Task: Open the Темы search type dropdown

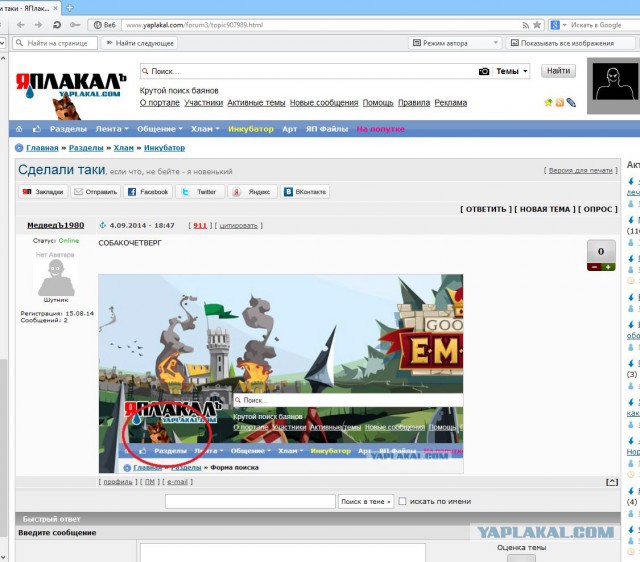Action: [x=511, y=71]
